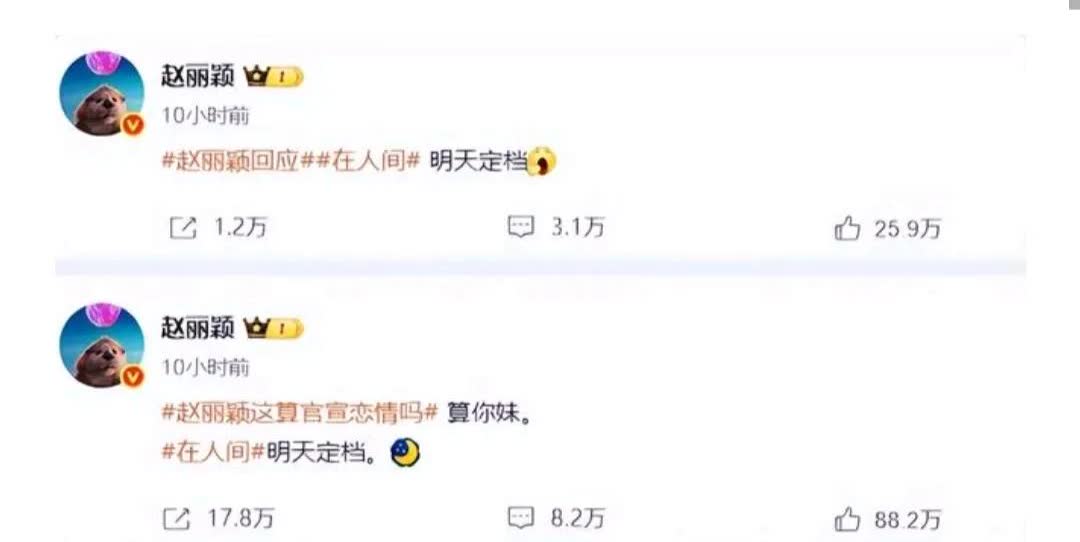
Task: Open the #赵丽颖这算官宣恋情吗# hashtag
Action: (299, 413)
